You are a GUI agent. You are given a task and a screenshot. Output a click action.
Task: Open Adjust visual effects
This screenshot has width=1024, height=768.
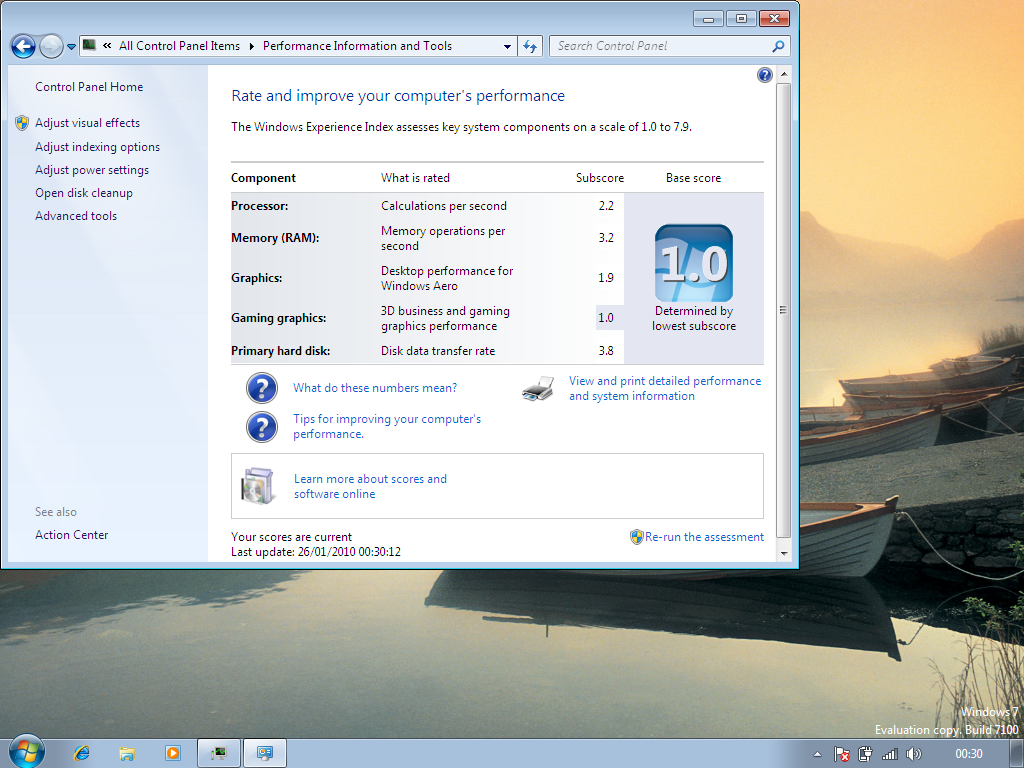[x=88, y=123]
